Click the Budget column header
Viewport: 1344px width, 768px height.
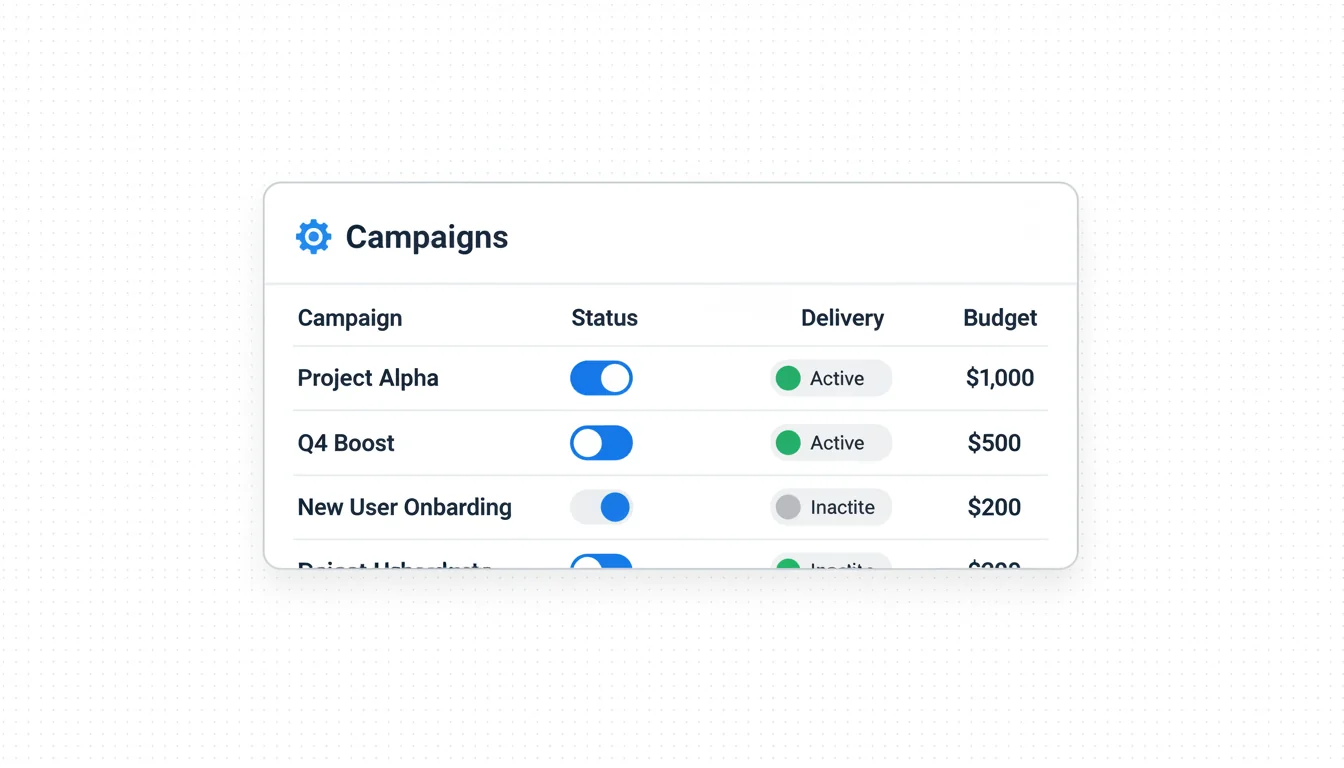(x=999, y=318)
